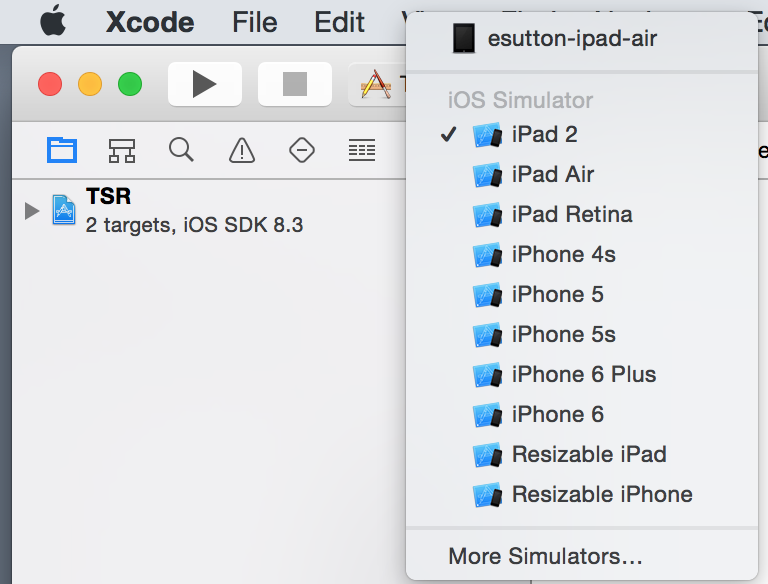Select iPad Air simulator
This screenshot has width=768, height=584.
pyautogui.click(x=582, y=175)
